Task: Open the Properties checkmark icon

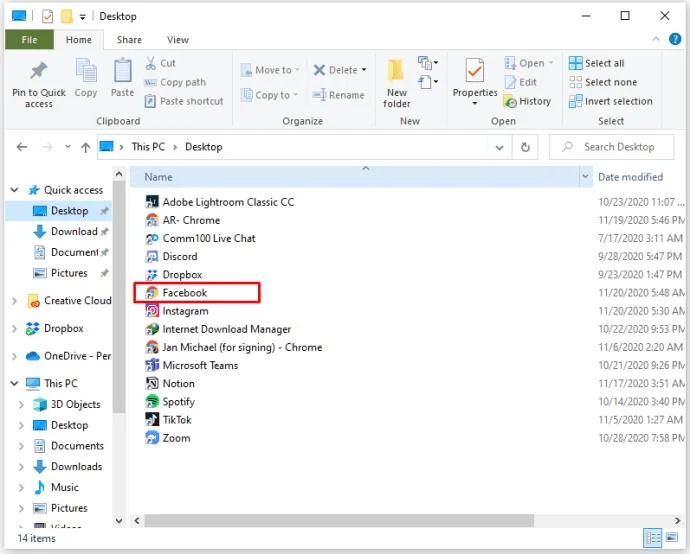Action: [x=475, y=70]
